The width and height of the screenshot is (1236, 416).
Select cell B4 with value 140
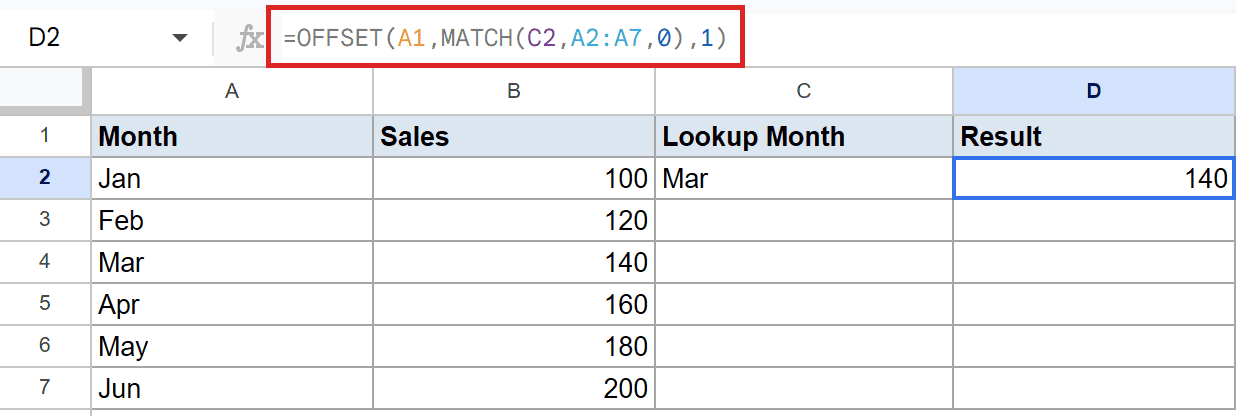coord(514,262)
